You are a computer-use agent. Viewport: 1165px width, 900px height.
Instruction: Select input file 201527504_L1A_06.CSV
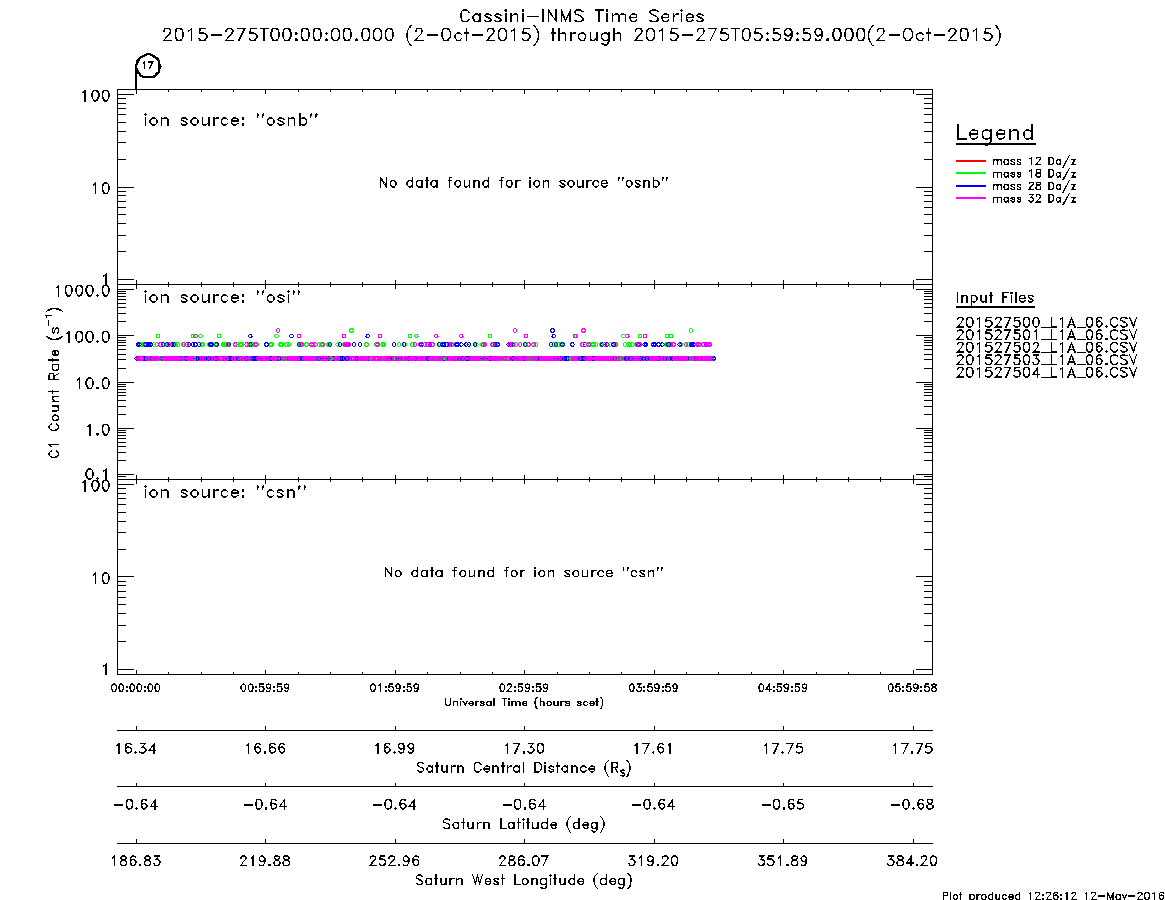click(1046, 372)
